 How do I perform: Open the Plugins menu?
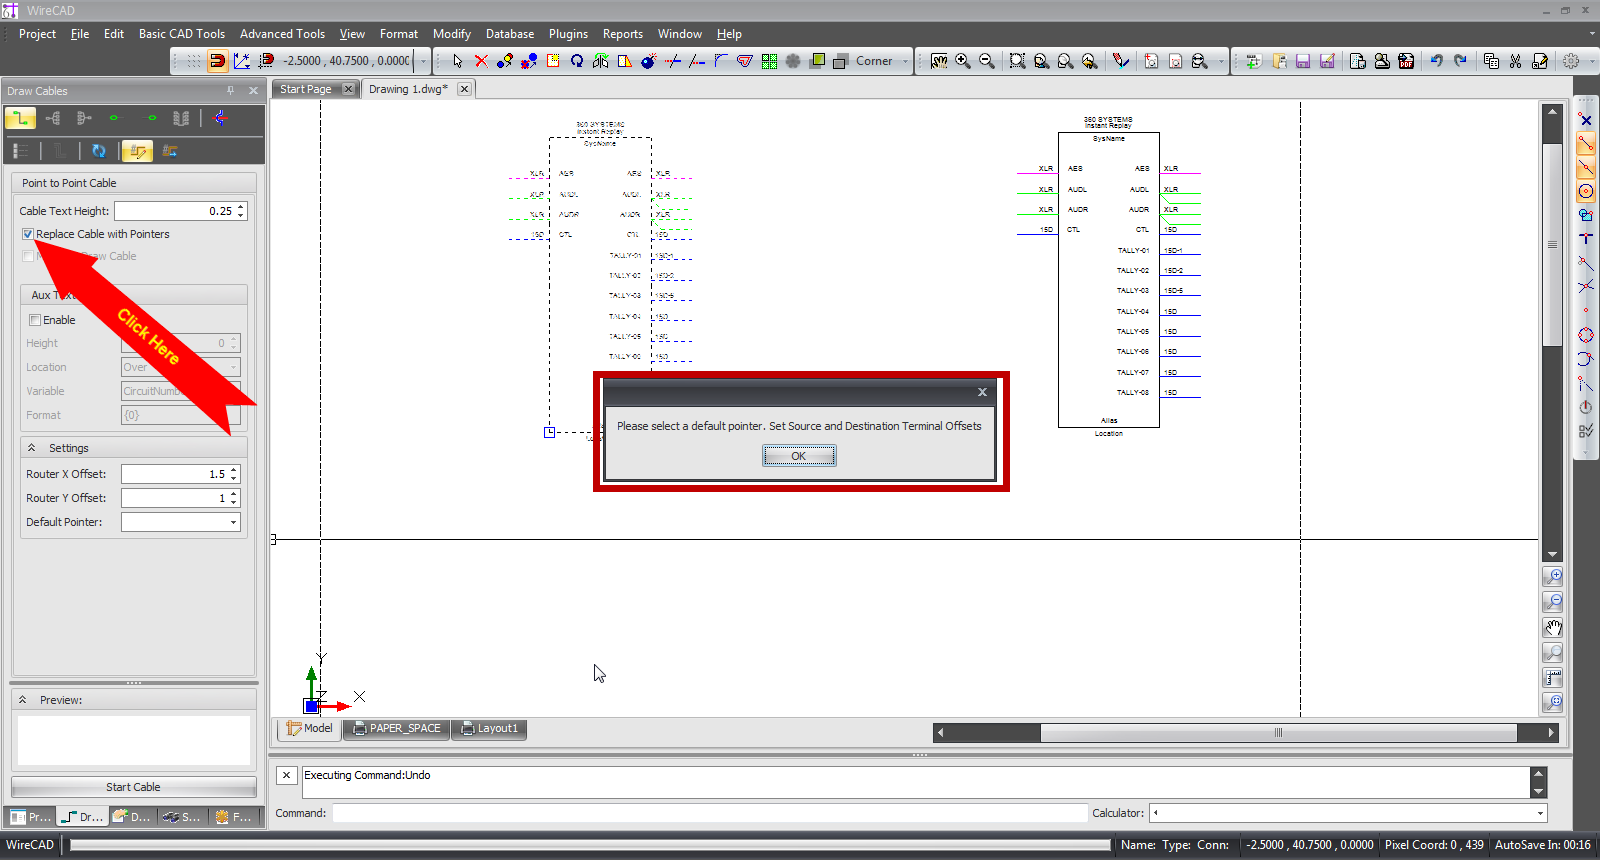tap(568, 34)
